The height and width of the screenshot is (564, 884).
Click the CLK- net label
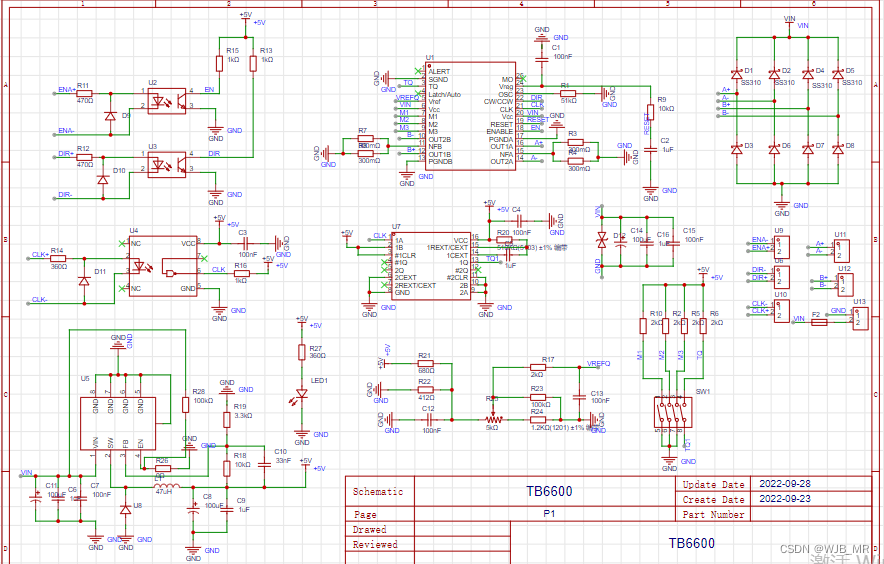coord(39,299)
